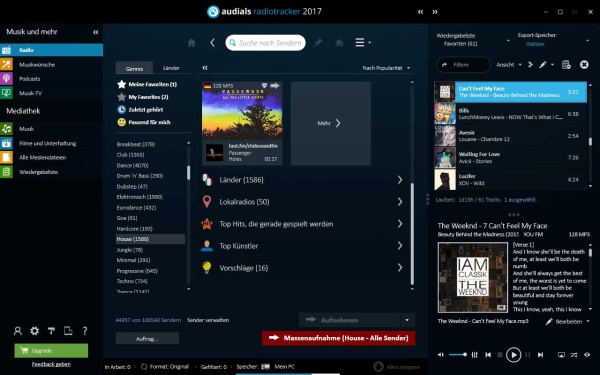Expand Top Hits, die gerade gespielt werden
Image resolution: width=600 pixels, height=375 pixels.
(x=302, y=224)
